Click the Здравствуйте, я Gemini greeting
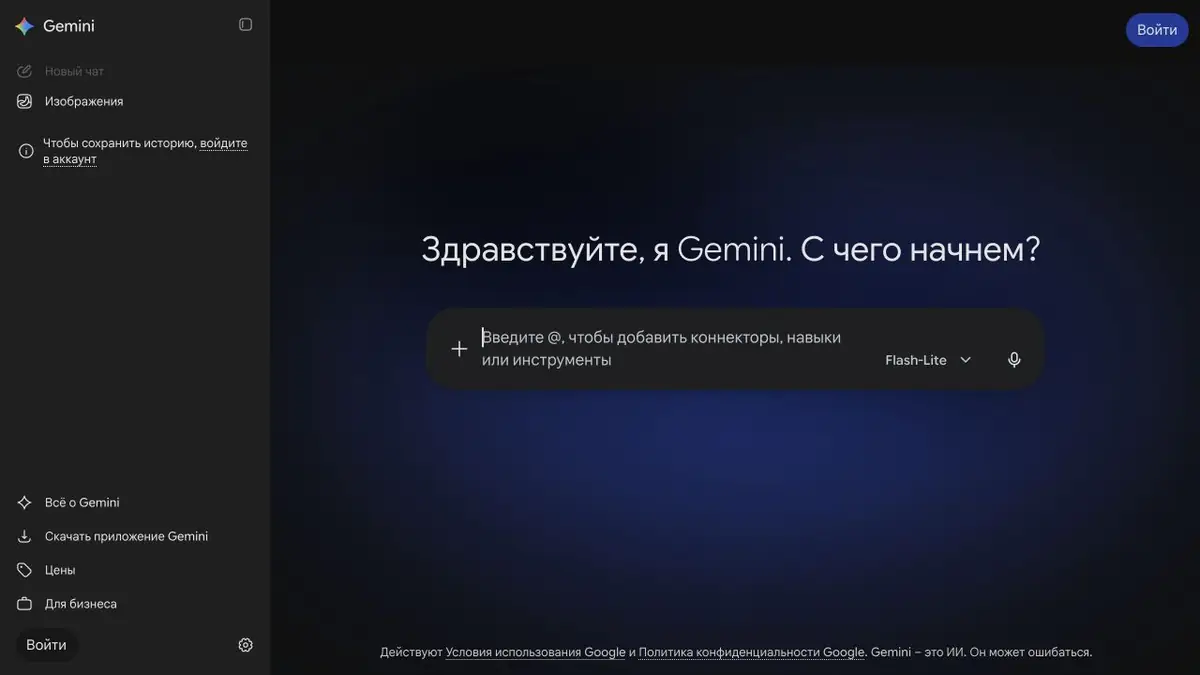Viewport: 1200px width, 675px height. (x=731, y=249)
